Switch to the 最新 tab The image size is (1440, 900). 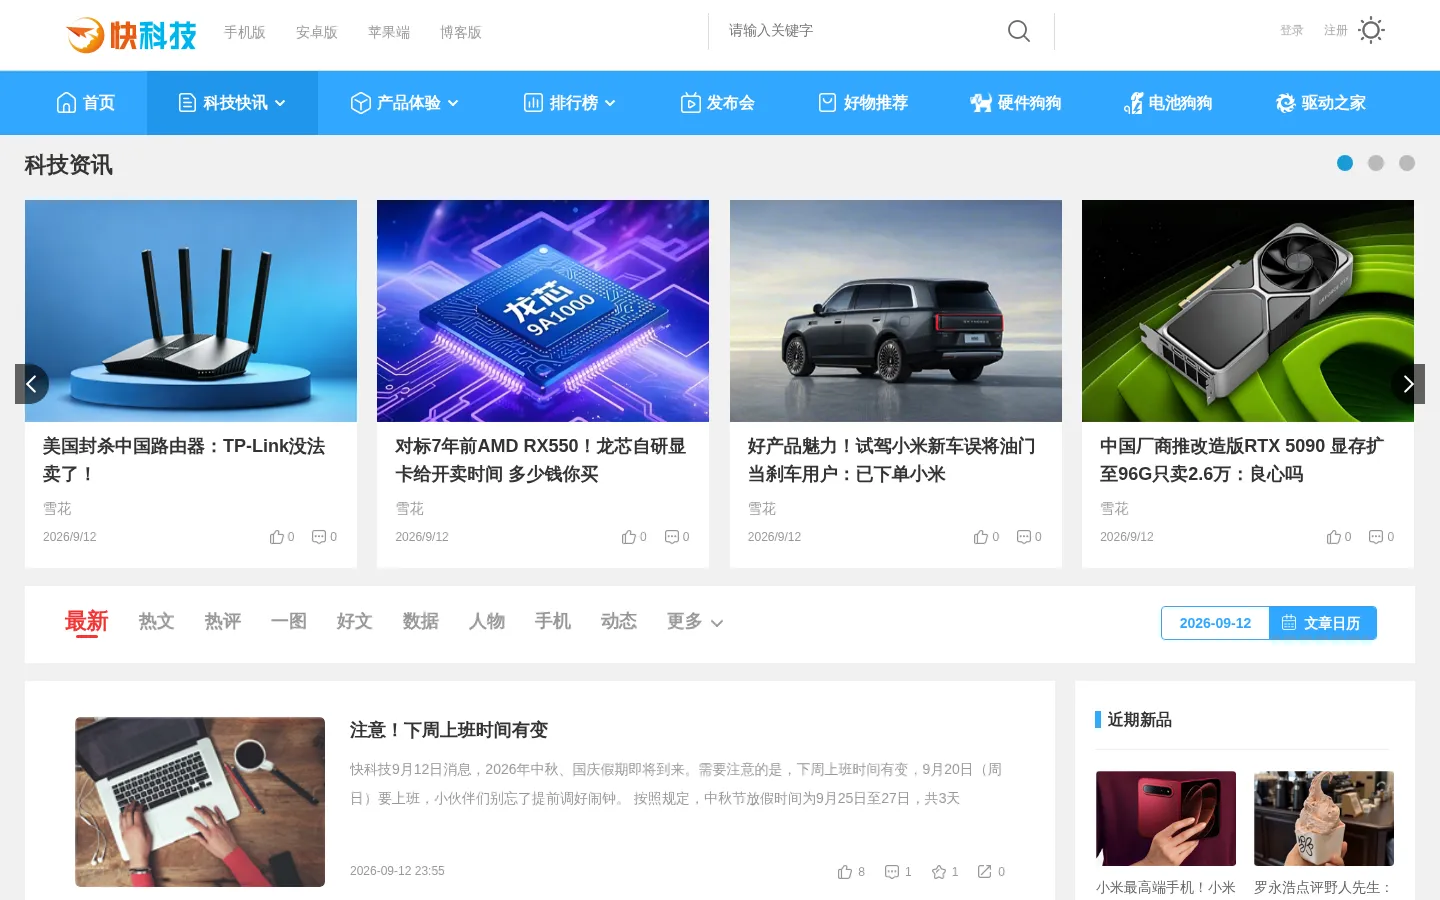point(87,622)
